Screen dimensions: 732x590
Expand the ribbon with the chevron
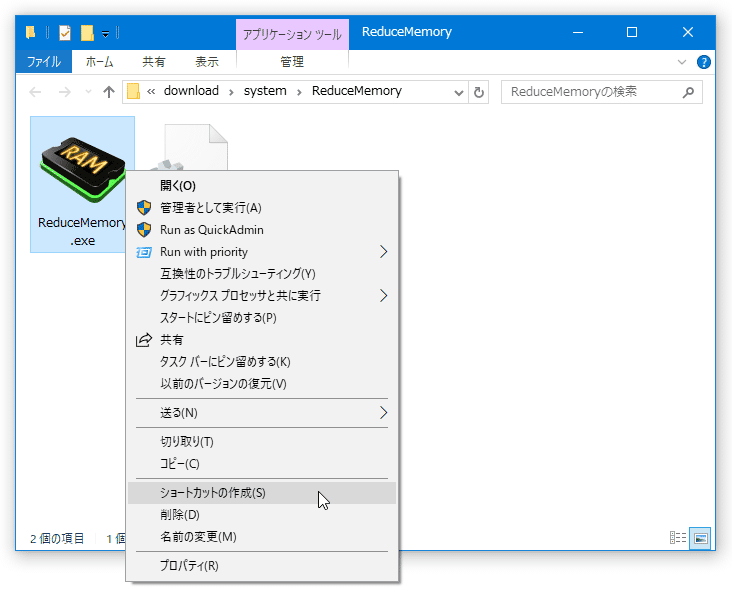682,62
